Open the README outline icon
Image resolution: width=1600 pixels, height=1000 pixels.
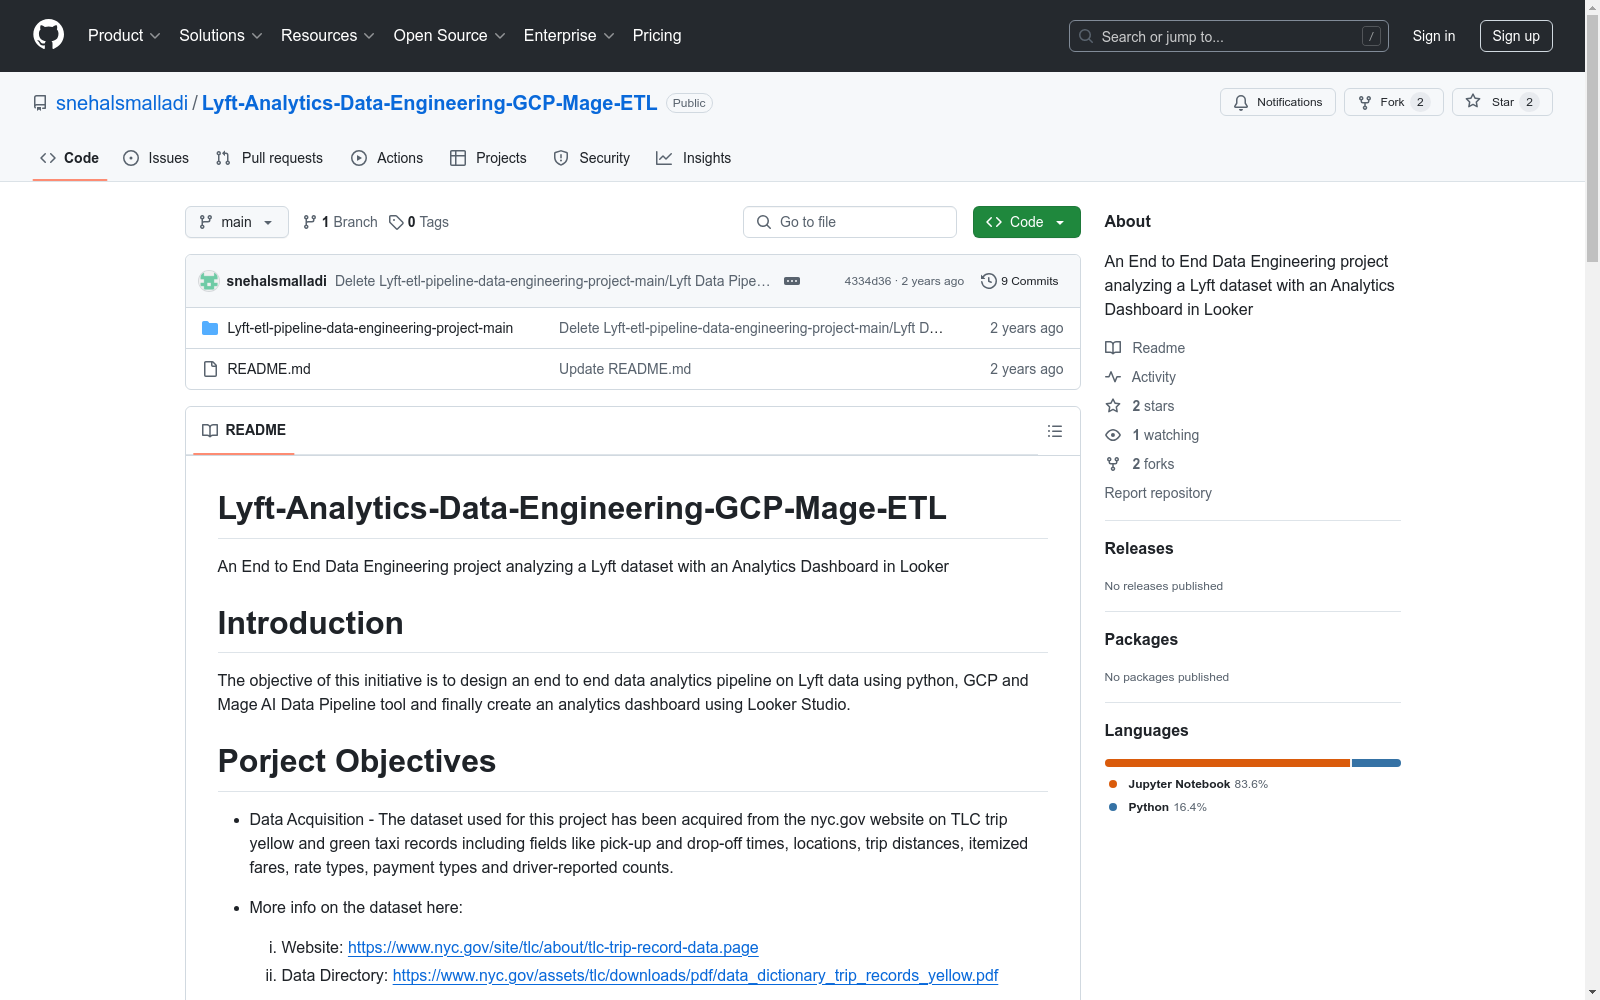pyautogui.click(x=1055, y=431)
